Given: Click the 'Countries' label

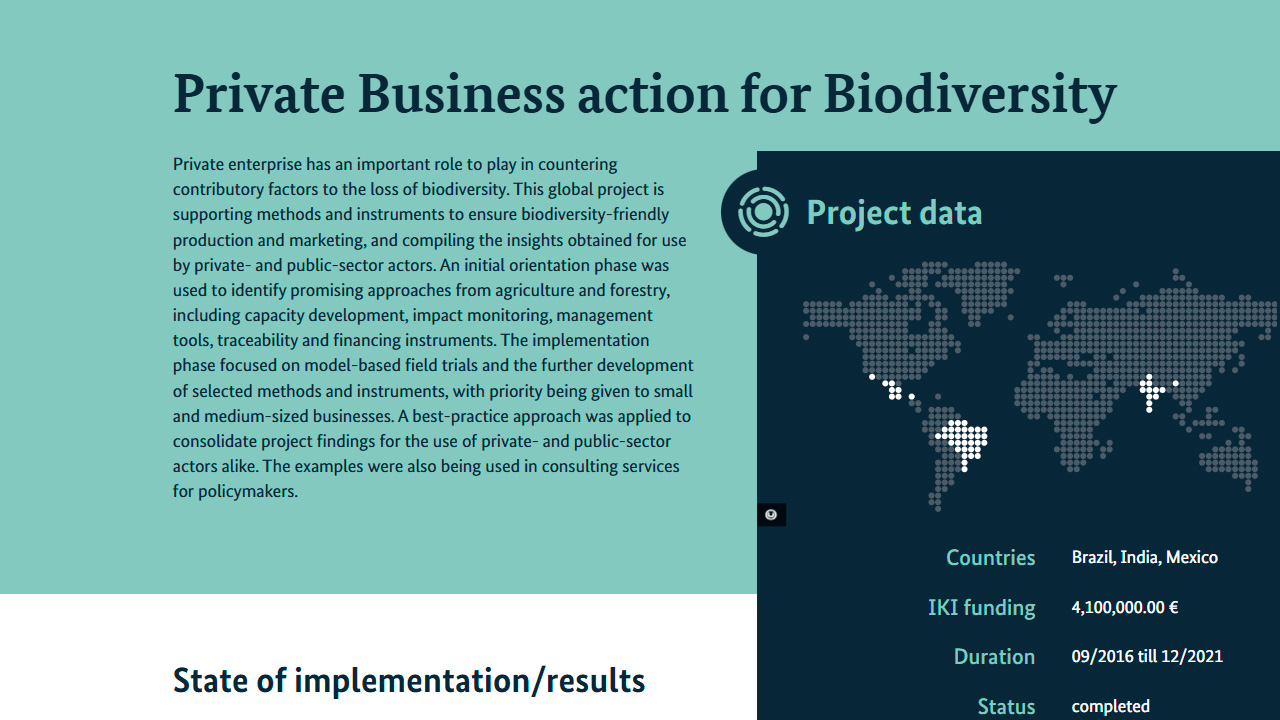Looking at the screenshot, I should tap(990, 558).
